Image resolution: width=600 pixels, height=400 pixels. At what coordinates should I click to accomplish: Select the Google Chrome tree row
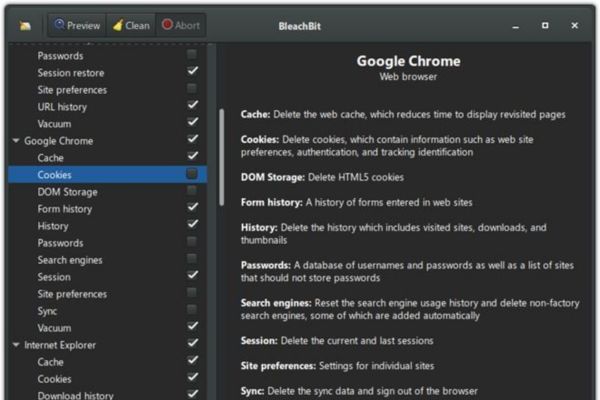pyautogui.click(x=108, y=141)
